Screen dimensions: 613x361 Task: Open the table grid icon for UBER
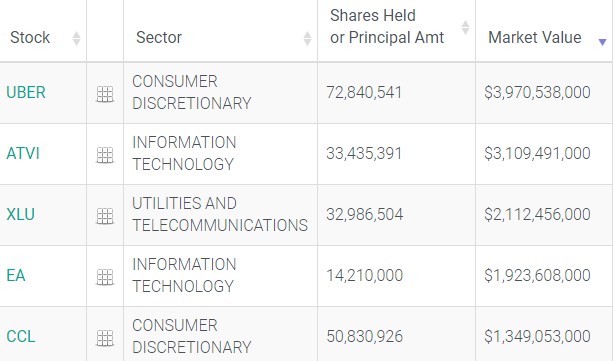[105, 94]
